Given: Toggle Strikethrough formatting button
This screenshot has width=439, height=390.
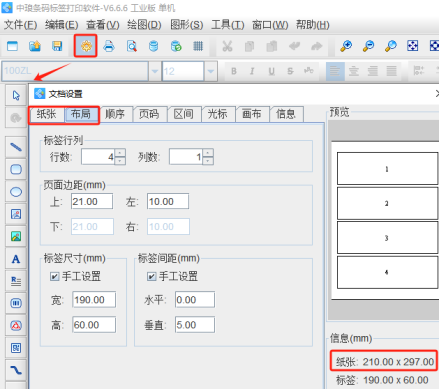Looking at the screenshot, I should pos(290,71).
